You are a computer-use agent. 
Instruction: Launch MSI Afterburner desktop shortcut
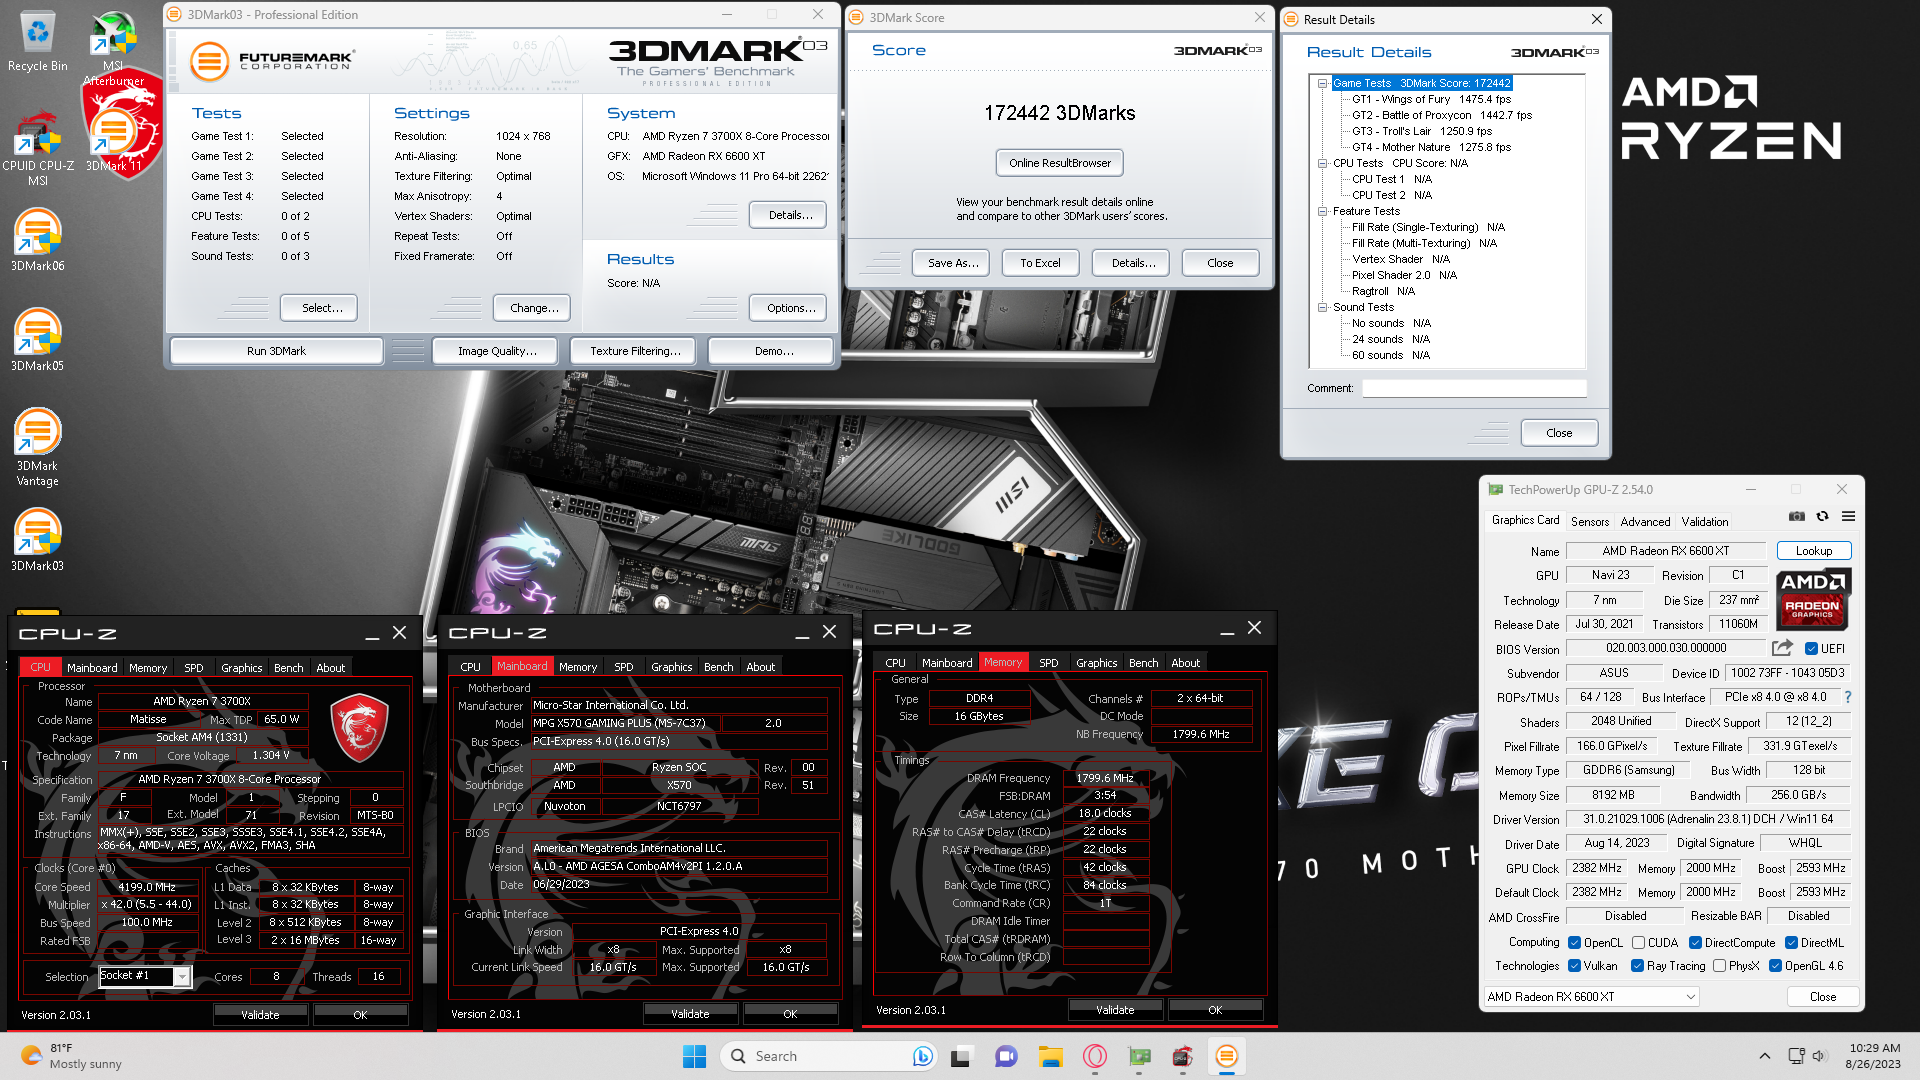point(113,47)
